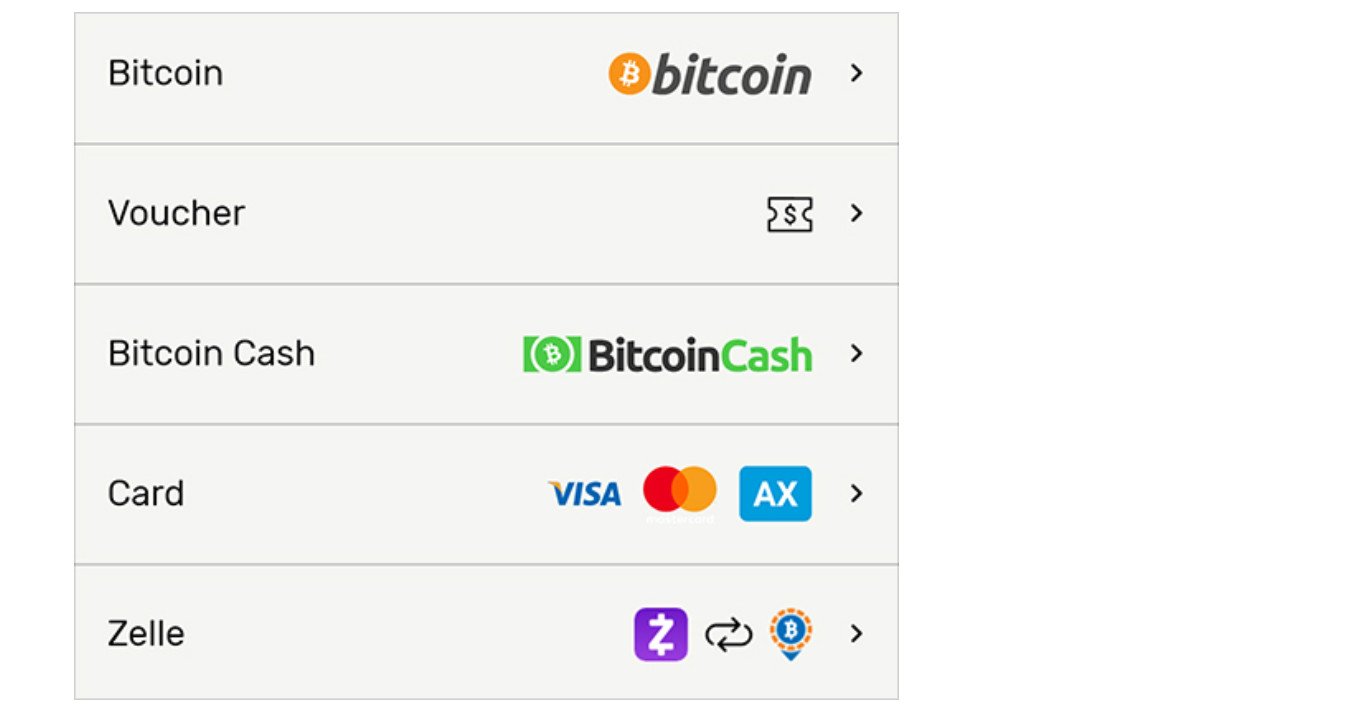Click the Bitcoin map pin icon
1366x708 pixels.
click(790, 634)
